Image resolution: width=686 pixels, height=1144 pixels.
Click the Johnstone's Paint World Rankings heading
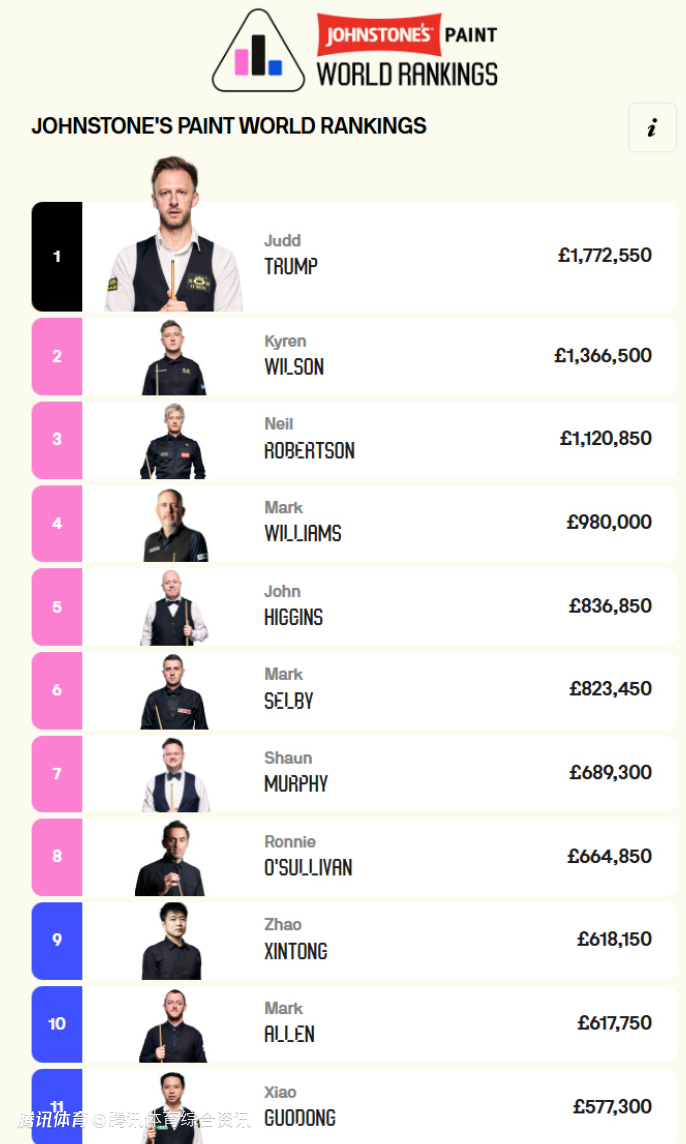click(x=229, y=126)
